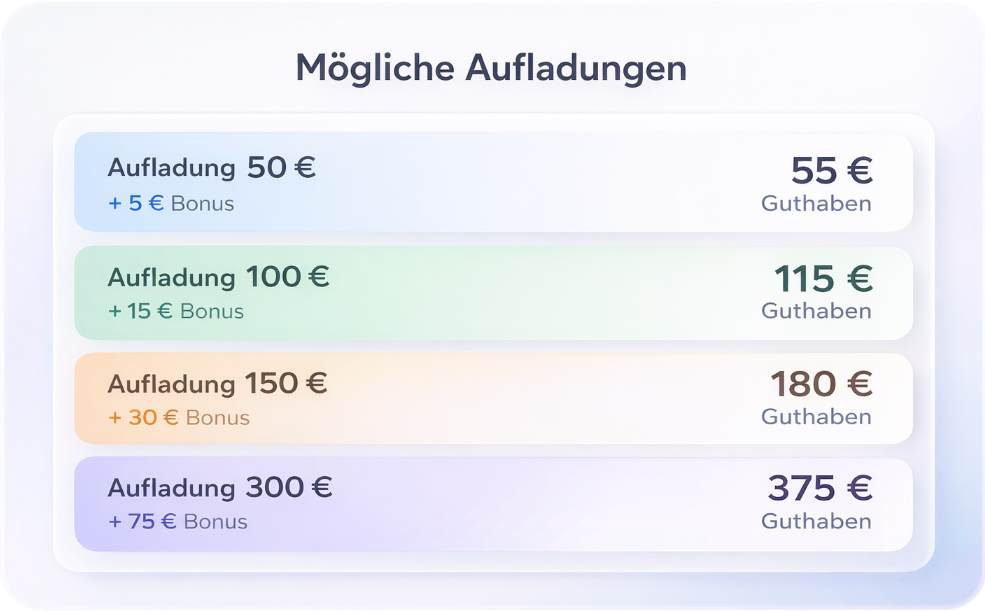Click the "Mögliche Aufladungen" heading
Screen dimensions: 985x611
[x=491, y=68]
